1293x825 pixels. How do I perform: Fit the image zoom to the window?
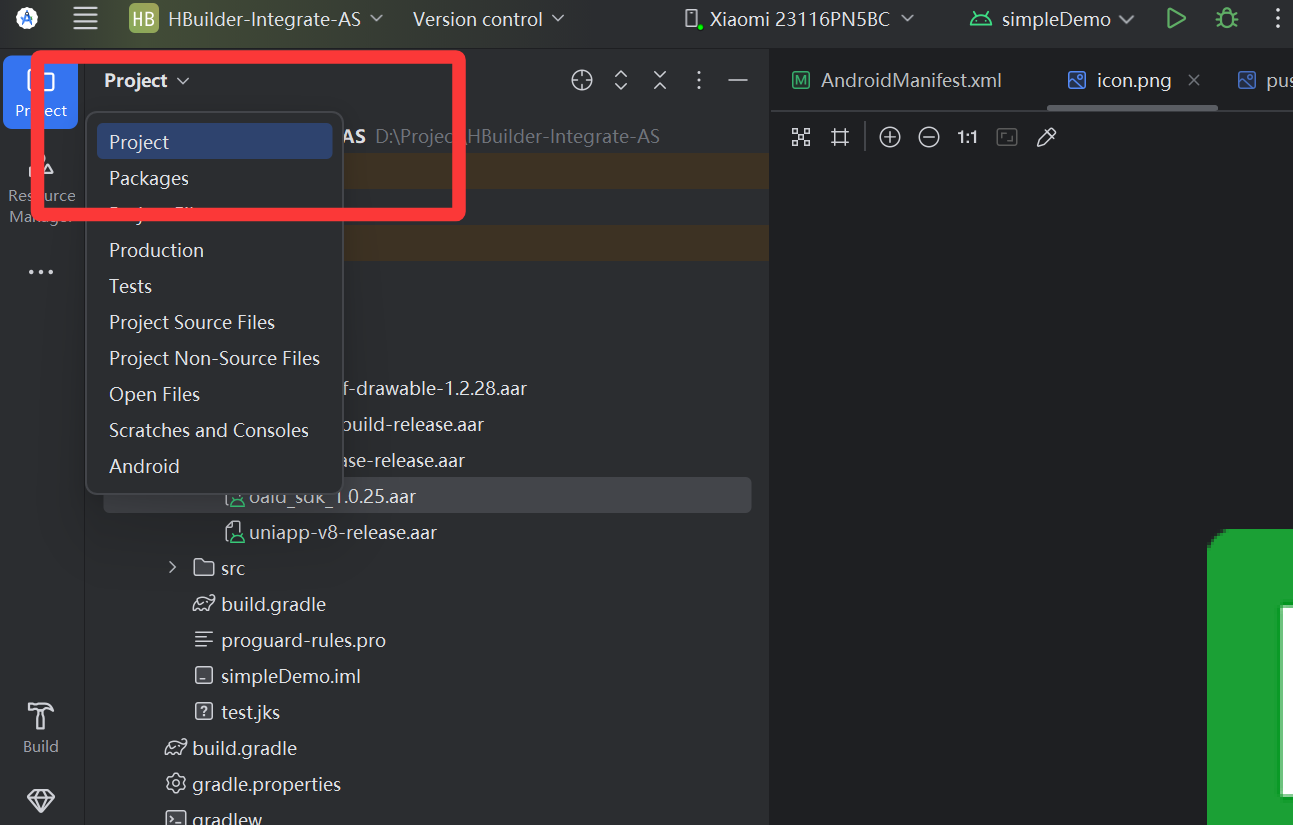point(1007,137)
